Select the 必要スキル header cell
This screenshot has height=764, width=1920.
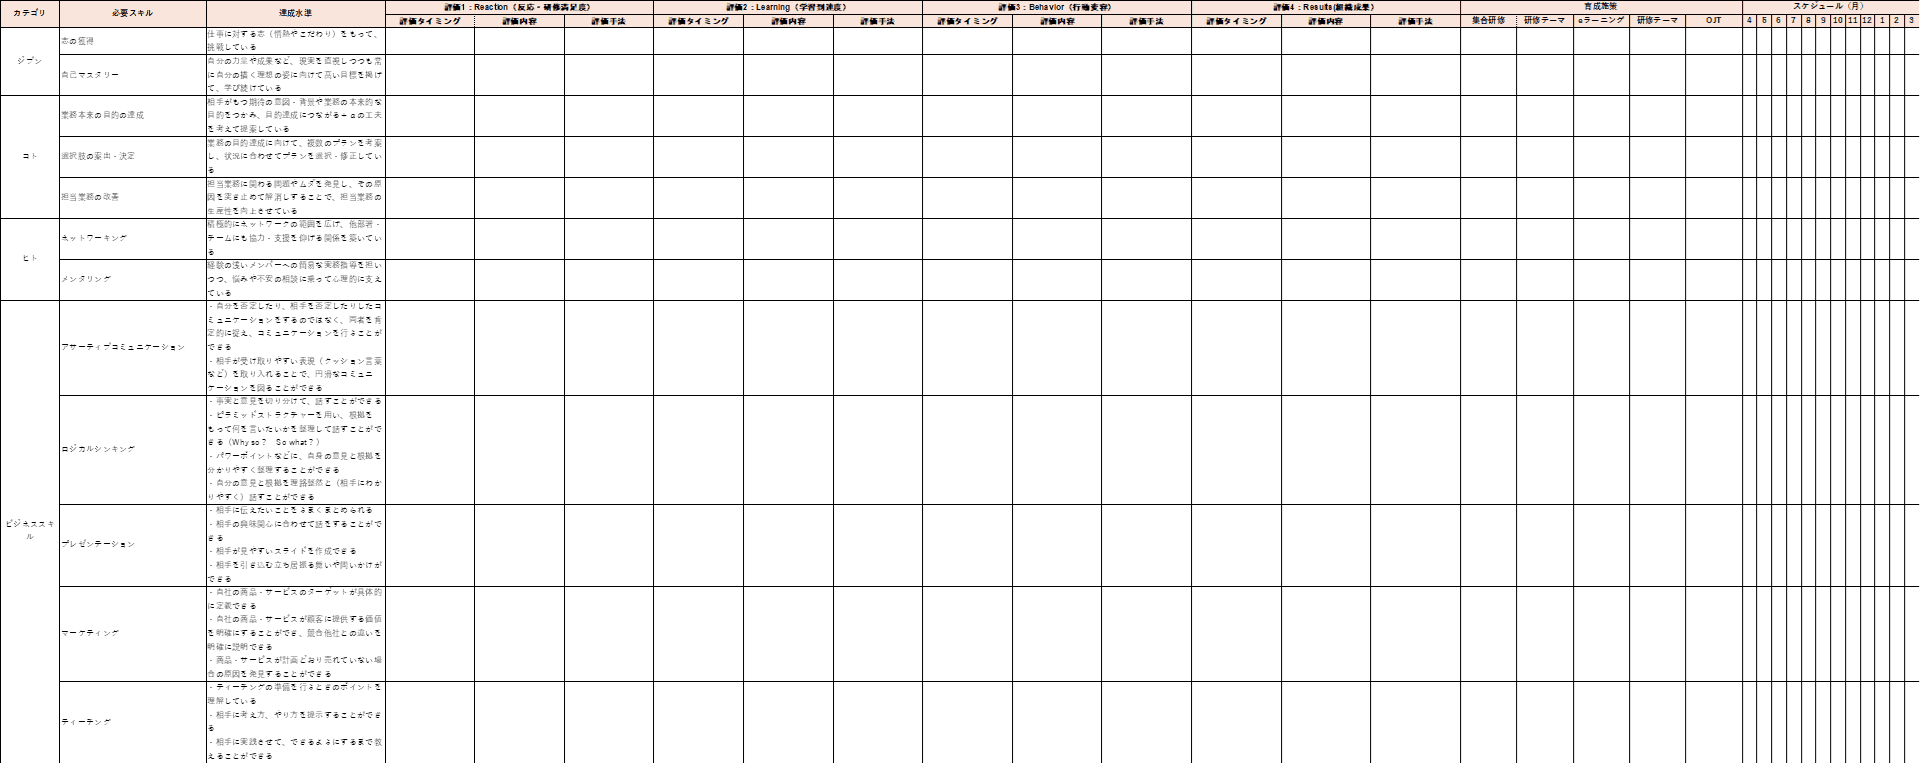(133, 13)
